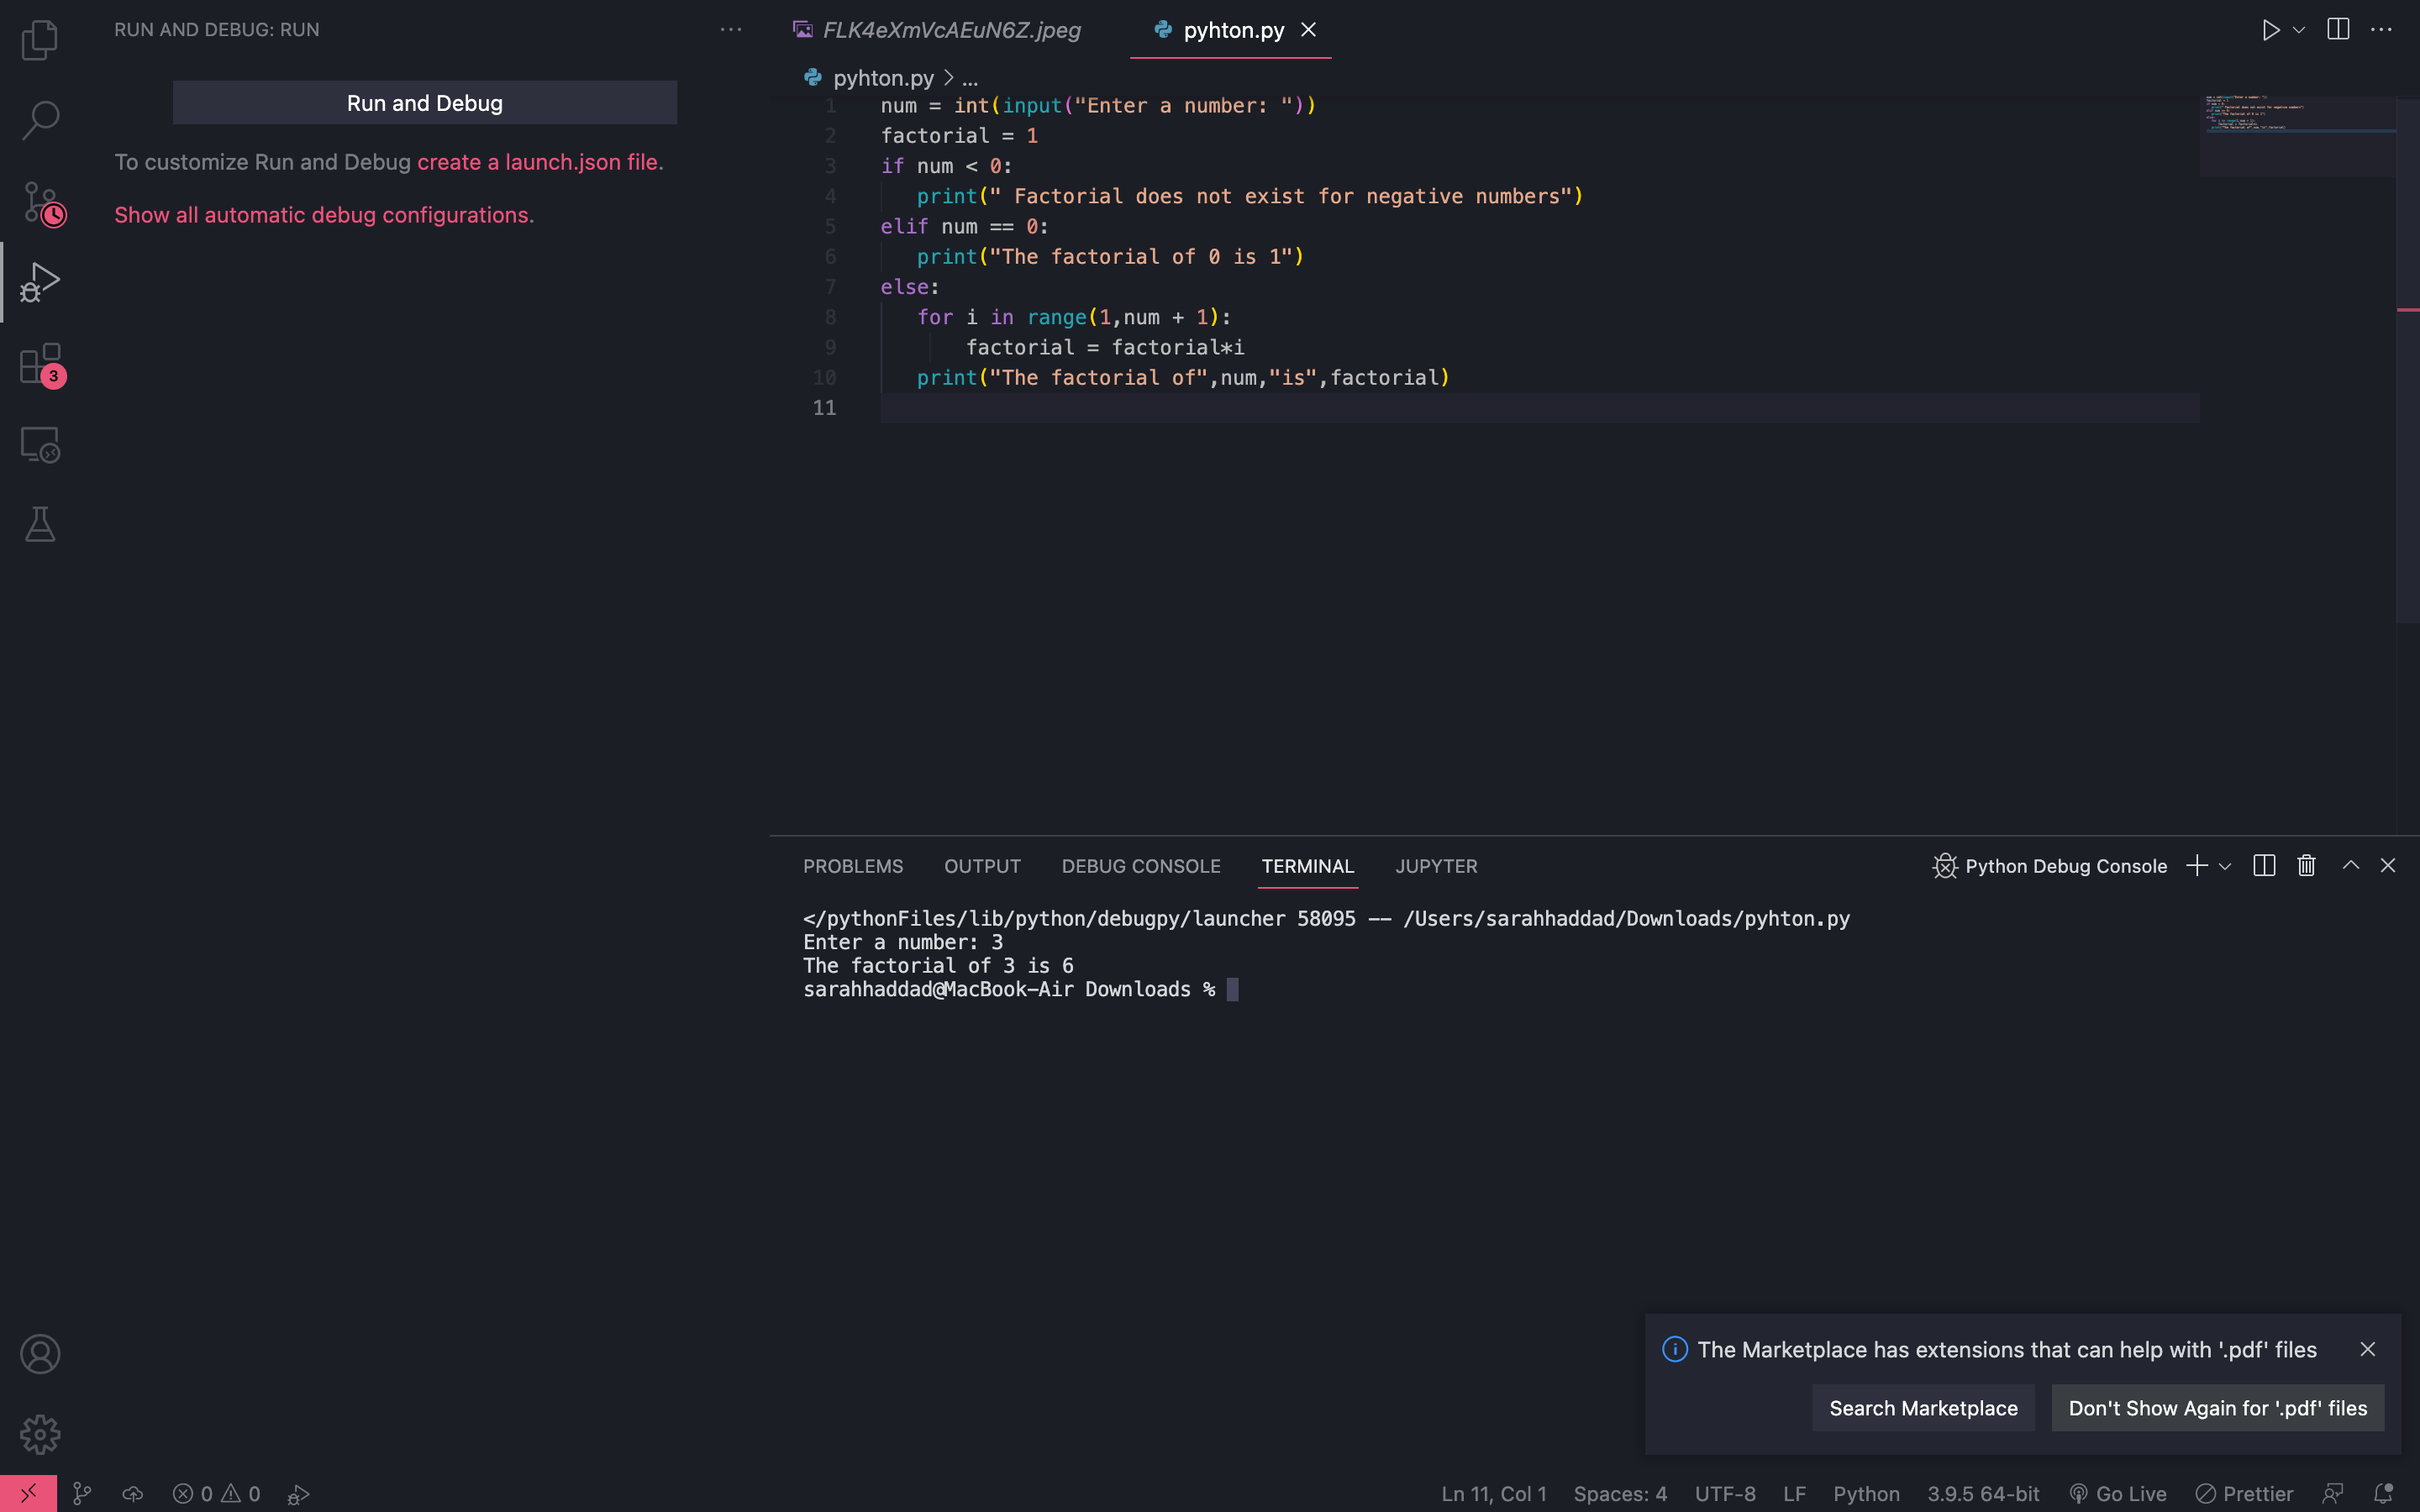The height and width of the screenshot is (1512, 2420).
Task: Open the Accounts icon in activity bar
Action: pyautogui.click(x=40, y=1354)
